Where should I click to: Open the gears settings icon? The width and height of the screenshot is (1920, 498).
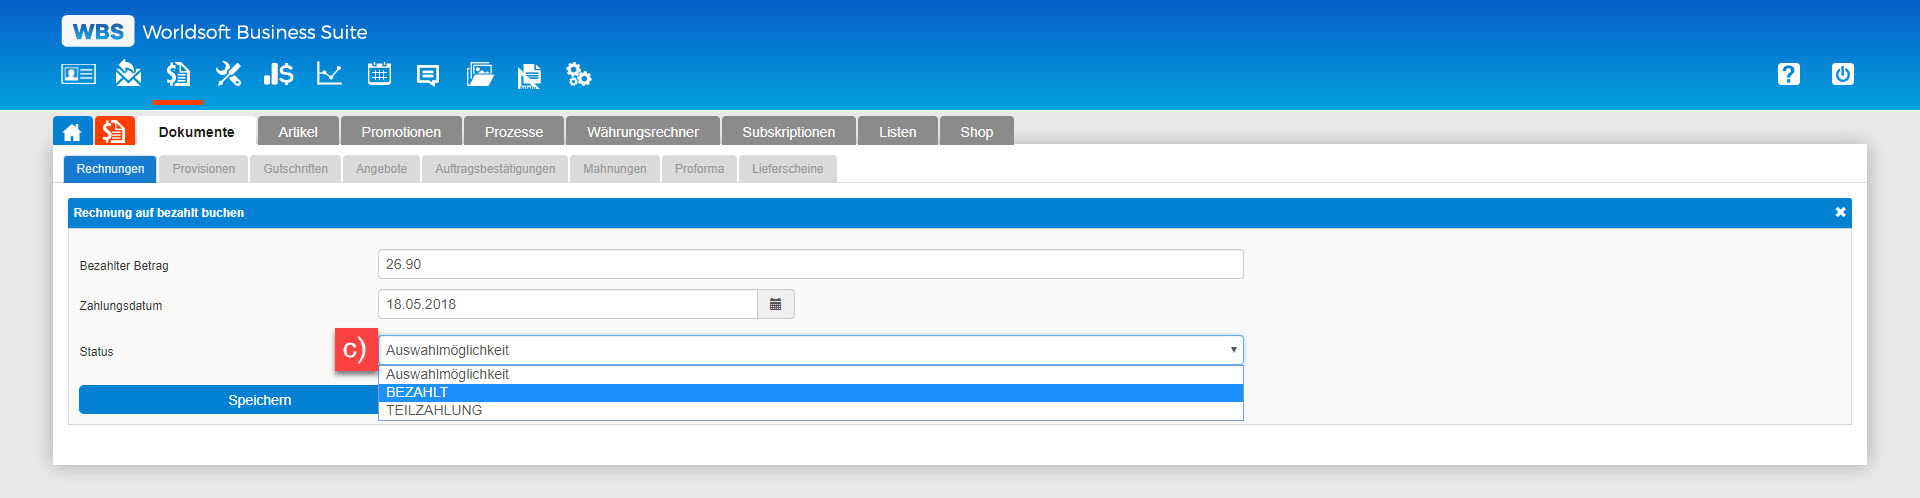[x=579, y=74]
